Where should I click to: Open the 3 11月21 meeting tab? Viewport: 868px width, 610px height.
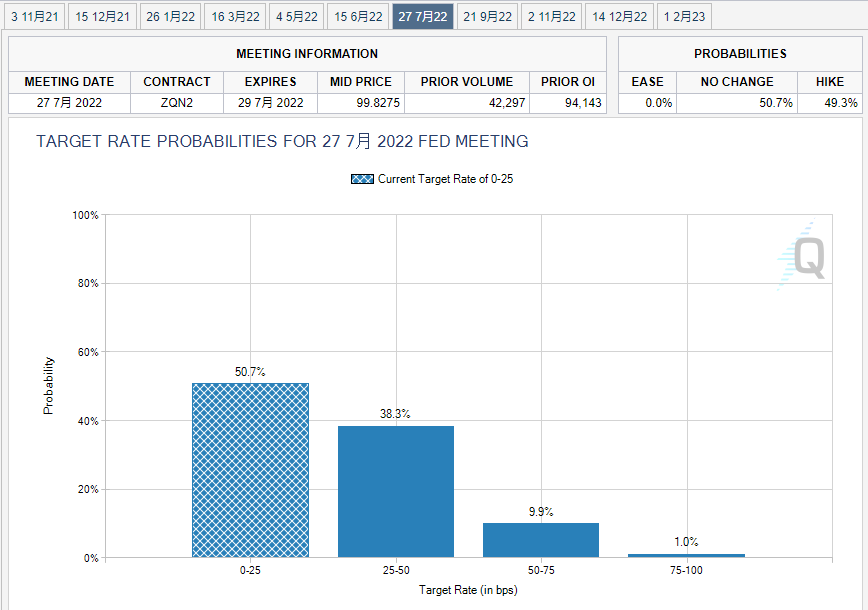(x=35, y=16)
